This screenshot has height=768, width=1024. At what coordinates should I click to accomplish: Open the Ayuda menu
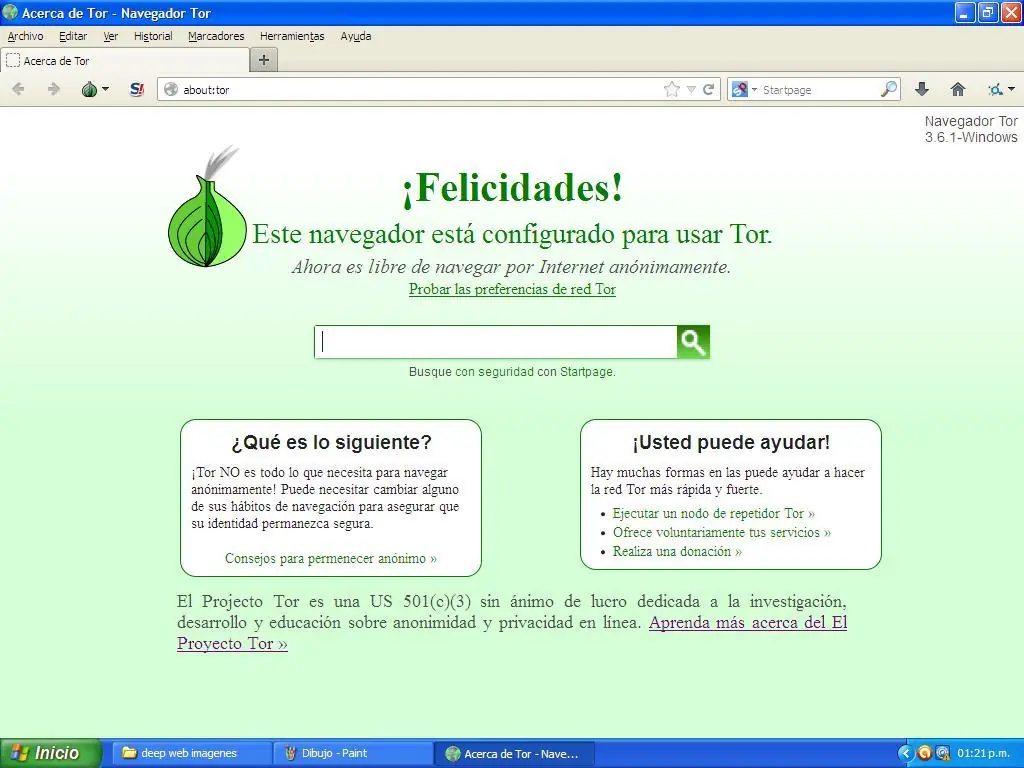tap(356, 36)
